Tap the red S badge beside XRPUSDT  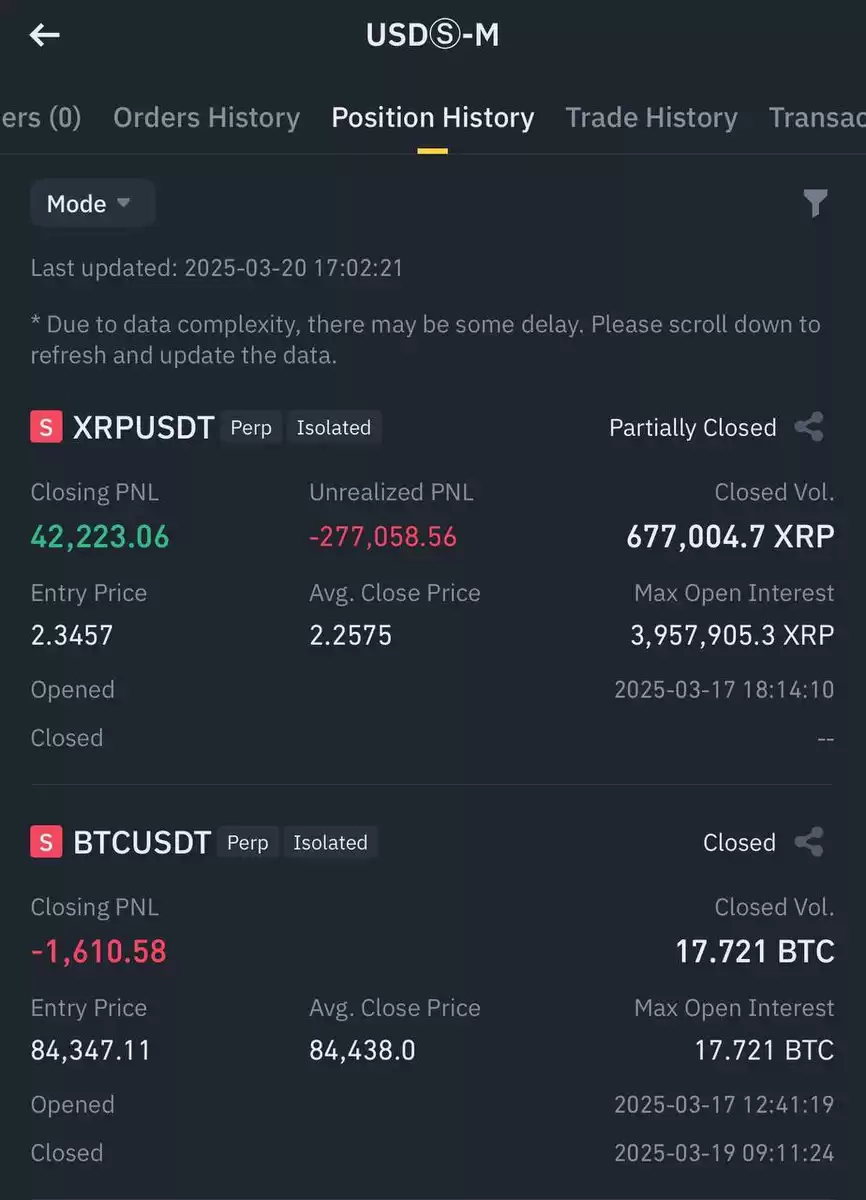coord(46,427)
